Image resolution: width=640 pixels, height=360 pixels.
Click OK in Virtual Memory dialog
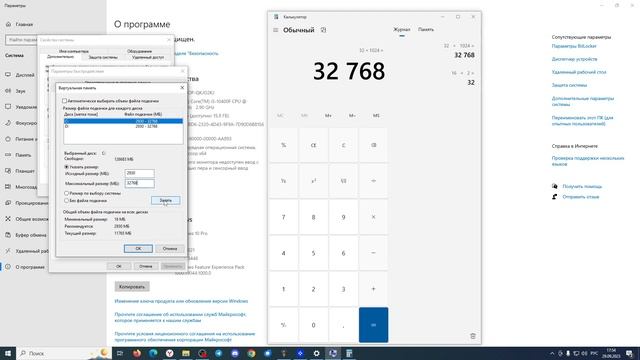tap(138, 249)
